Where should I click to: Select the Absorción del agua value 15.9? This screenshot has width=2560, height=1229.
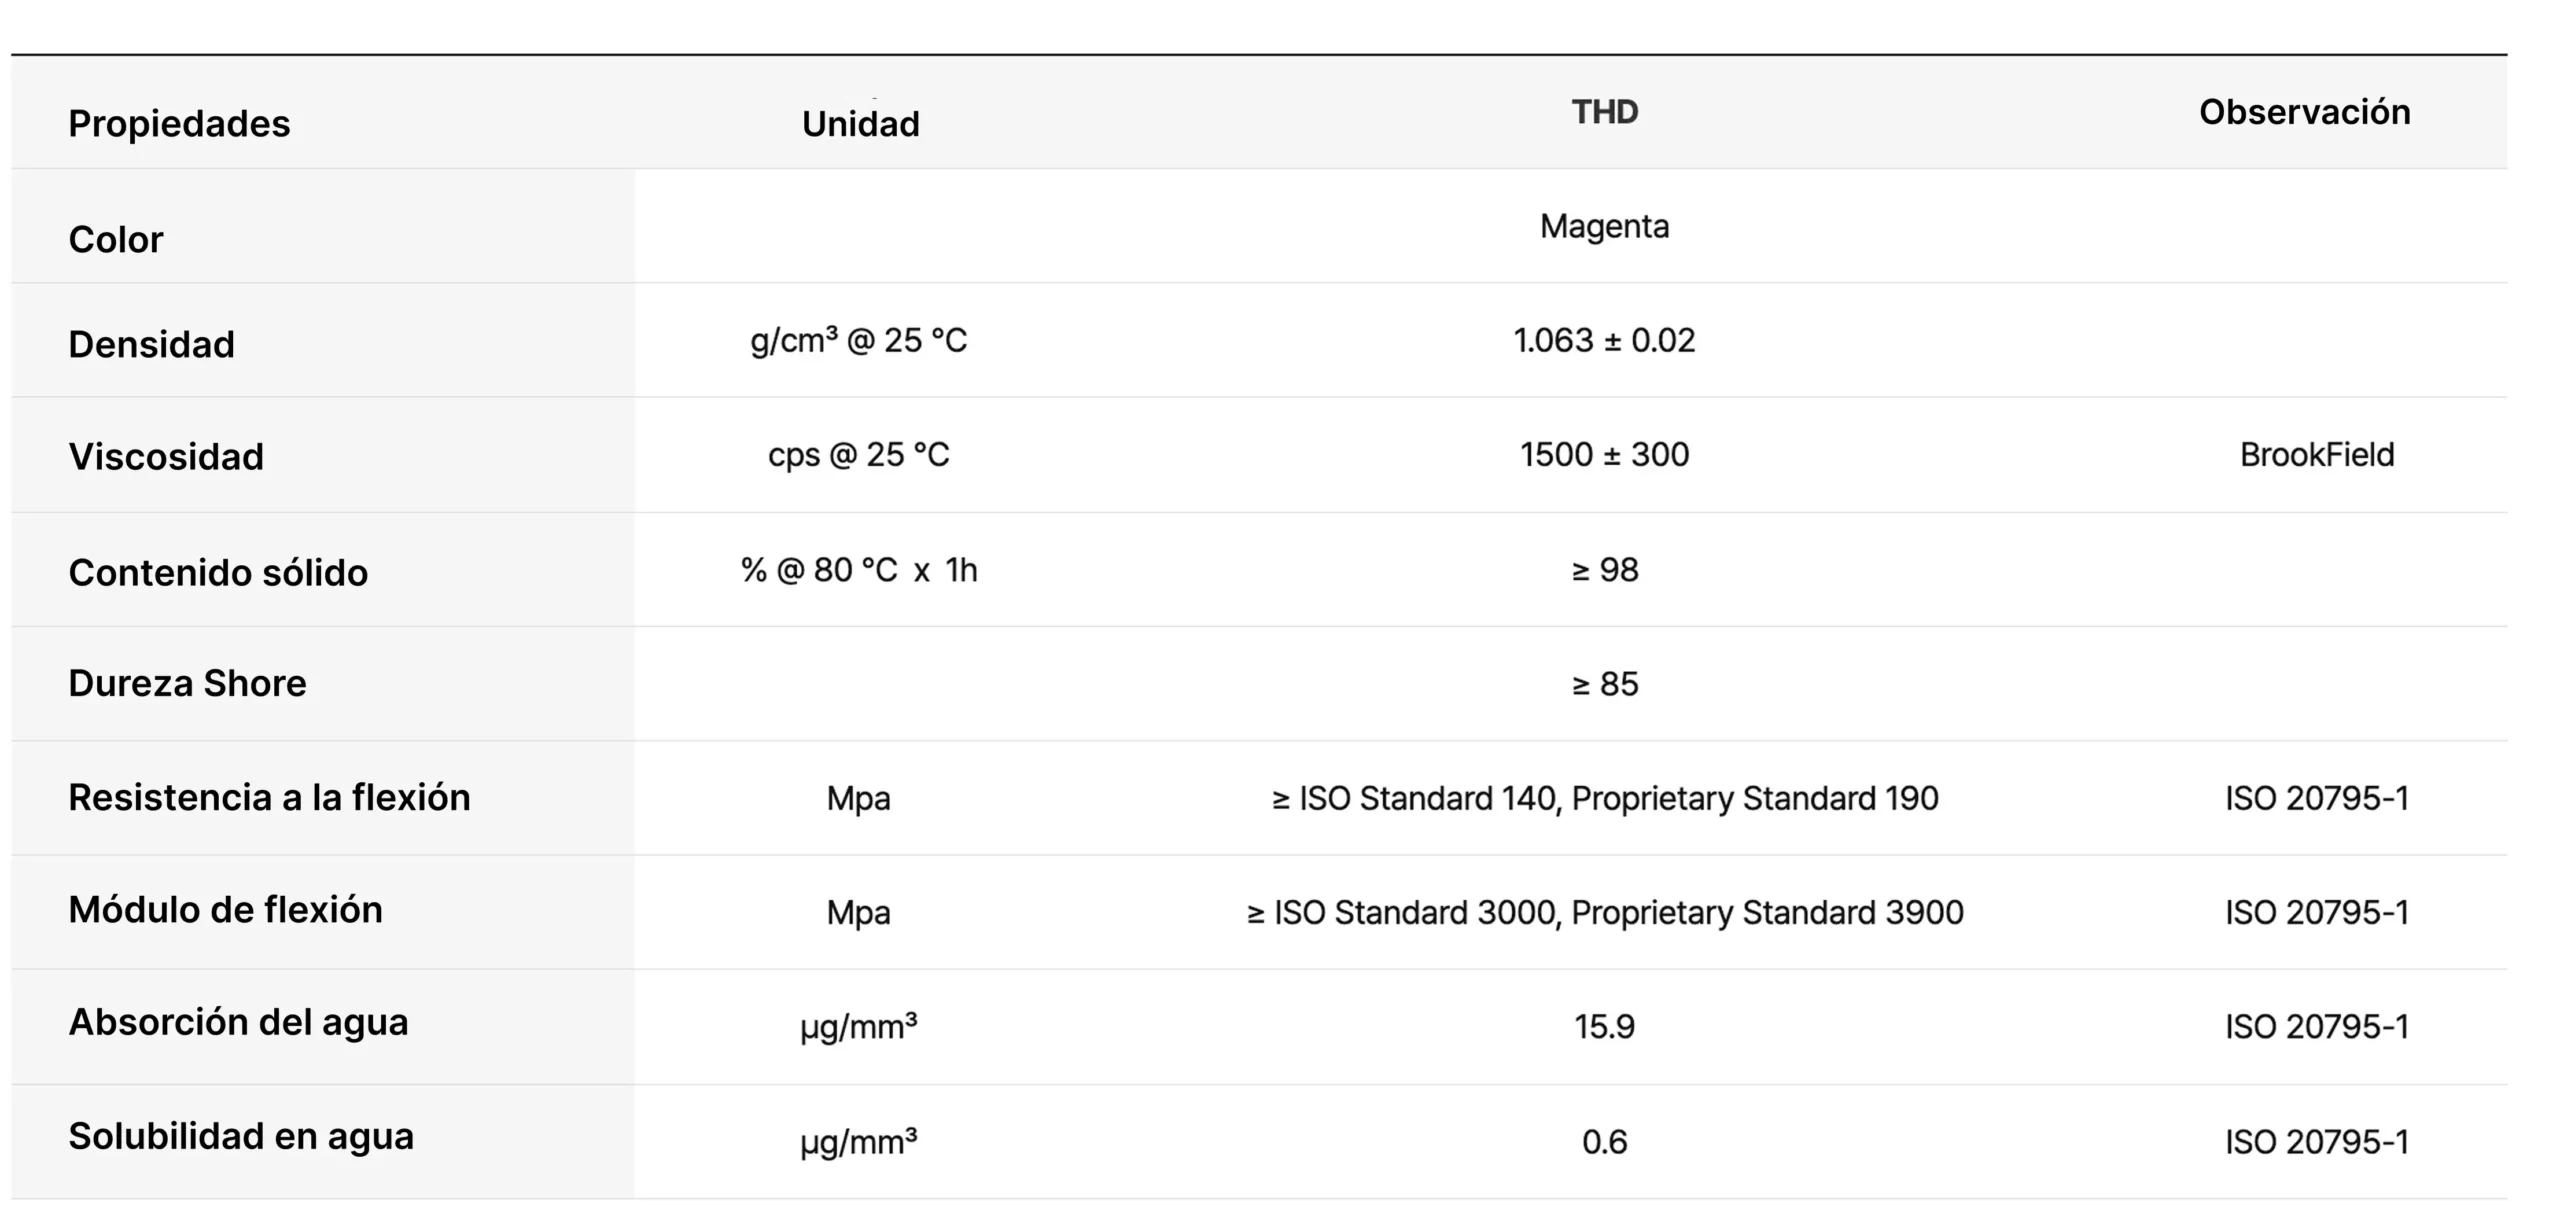click(1604, 1027)
